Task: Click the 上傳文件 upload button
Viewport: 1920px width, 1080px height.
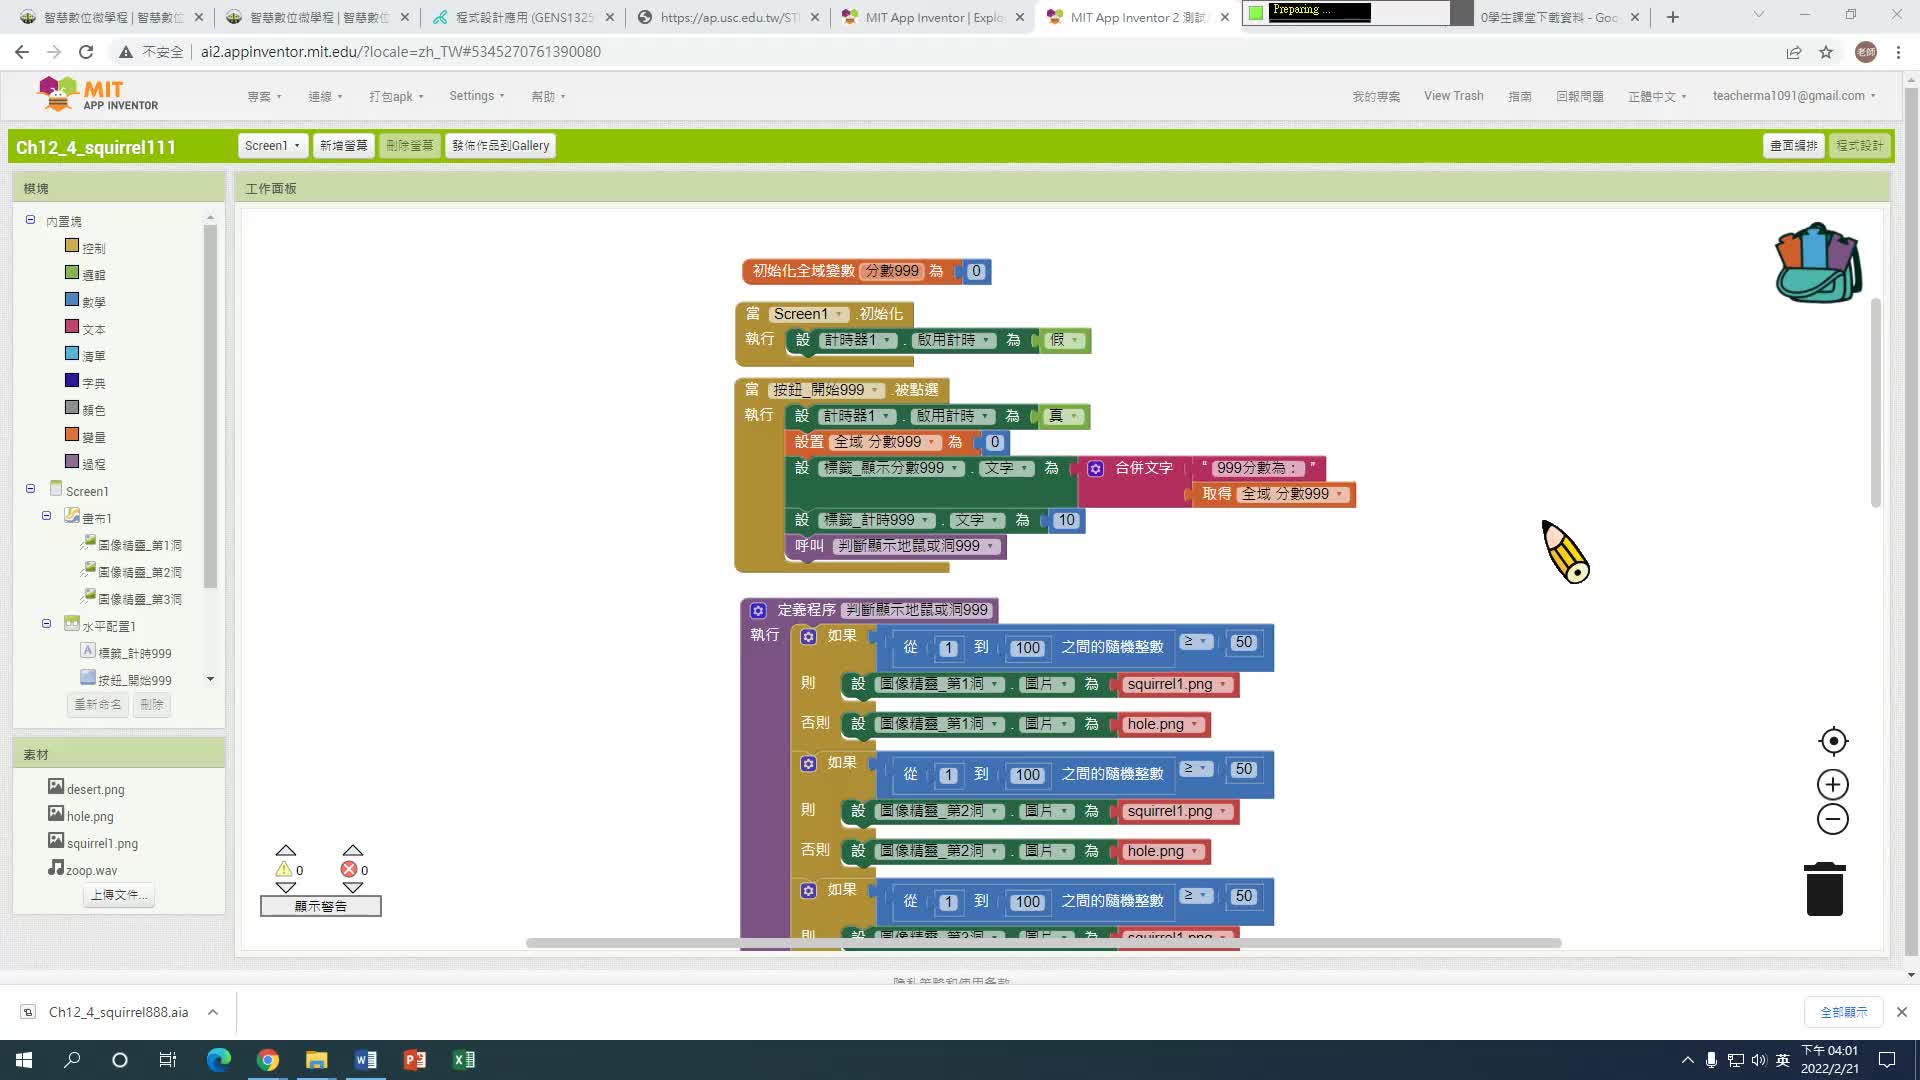Action: click(118, 895)
